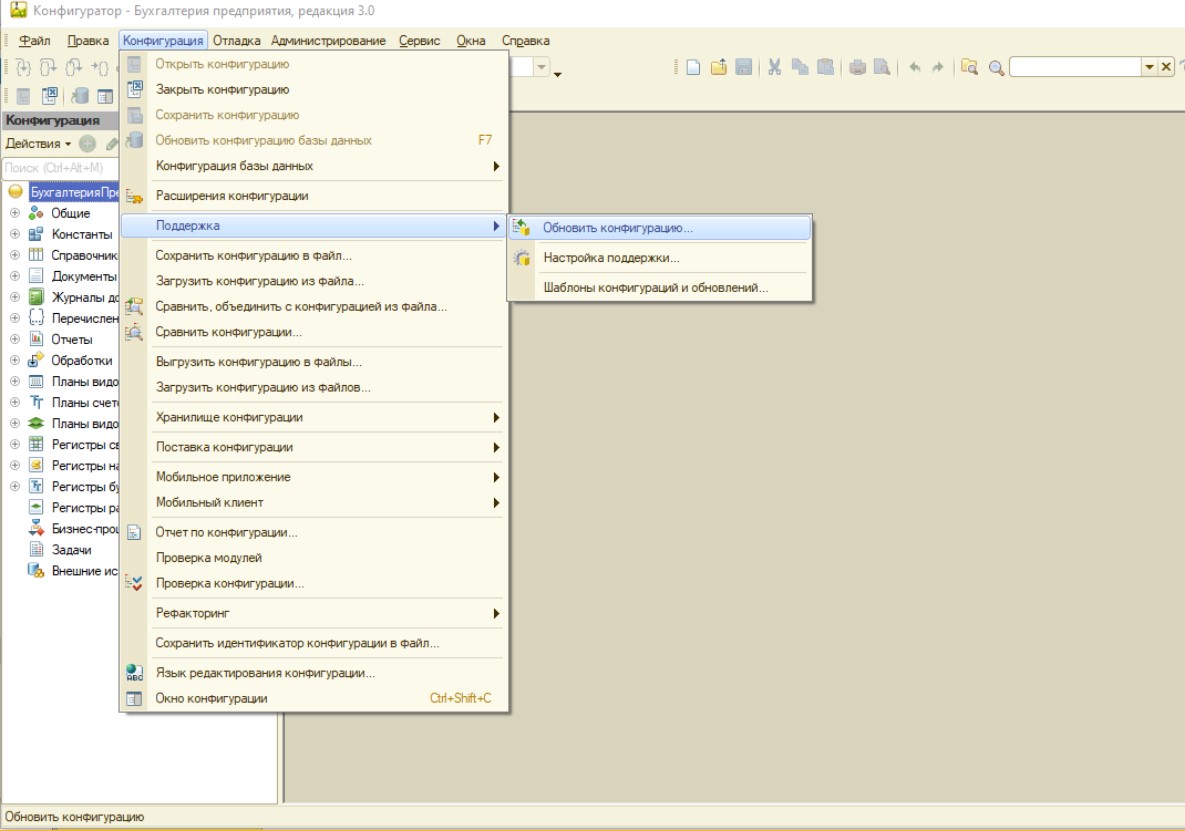Choose Настройка поддержки... menu item
The width and height of the screenshot is (1185, 831).
(660, 258)
